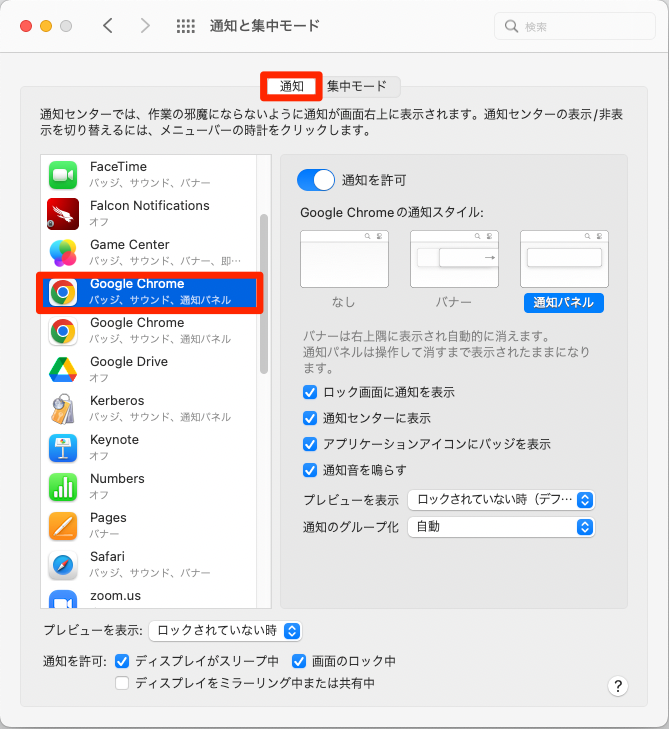Select the Google Drive icon
The image size is (669, 729).
63,370
